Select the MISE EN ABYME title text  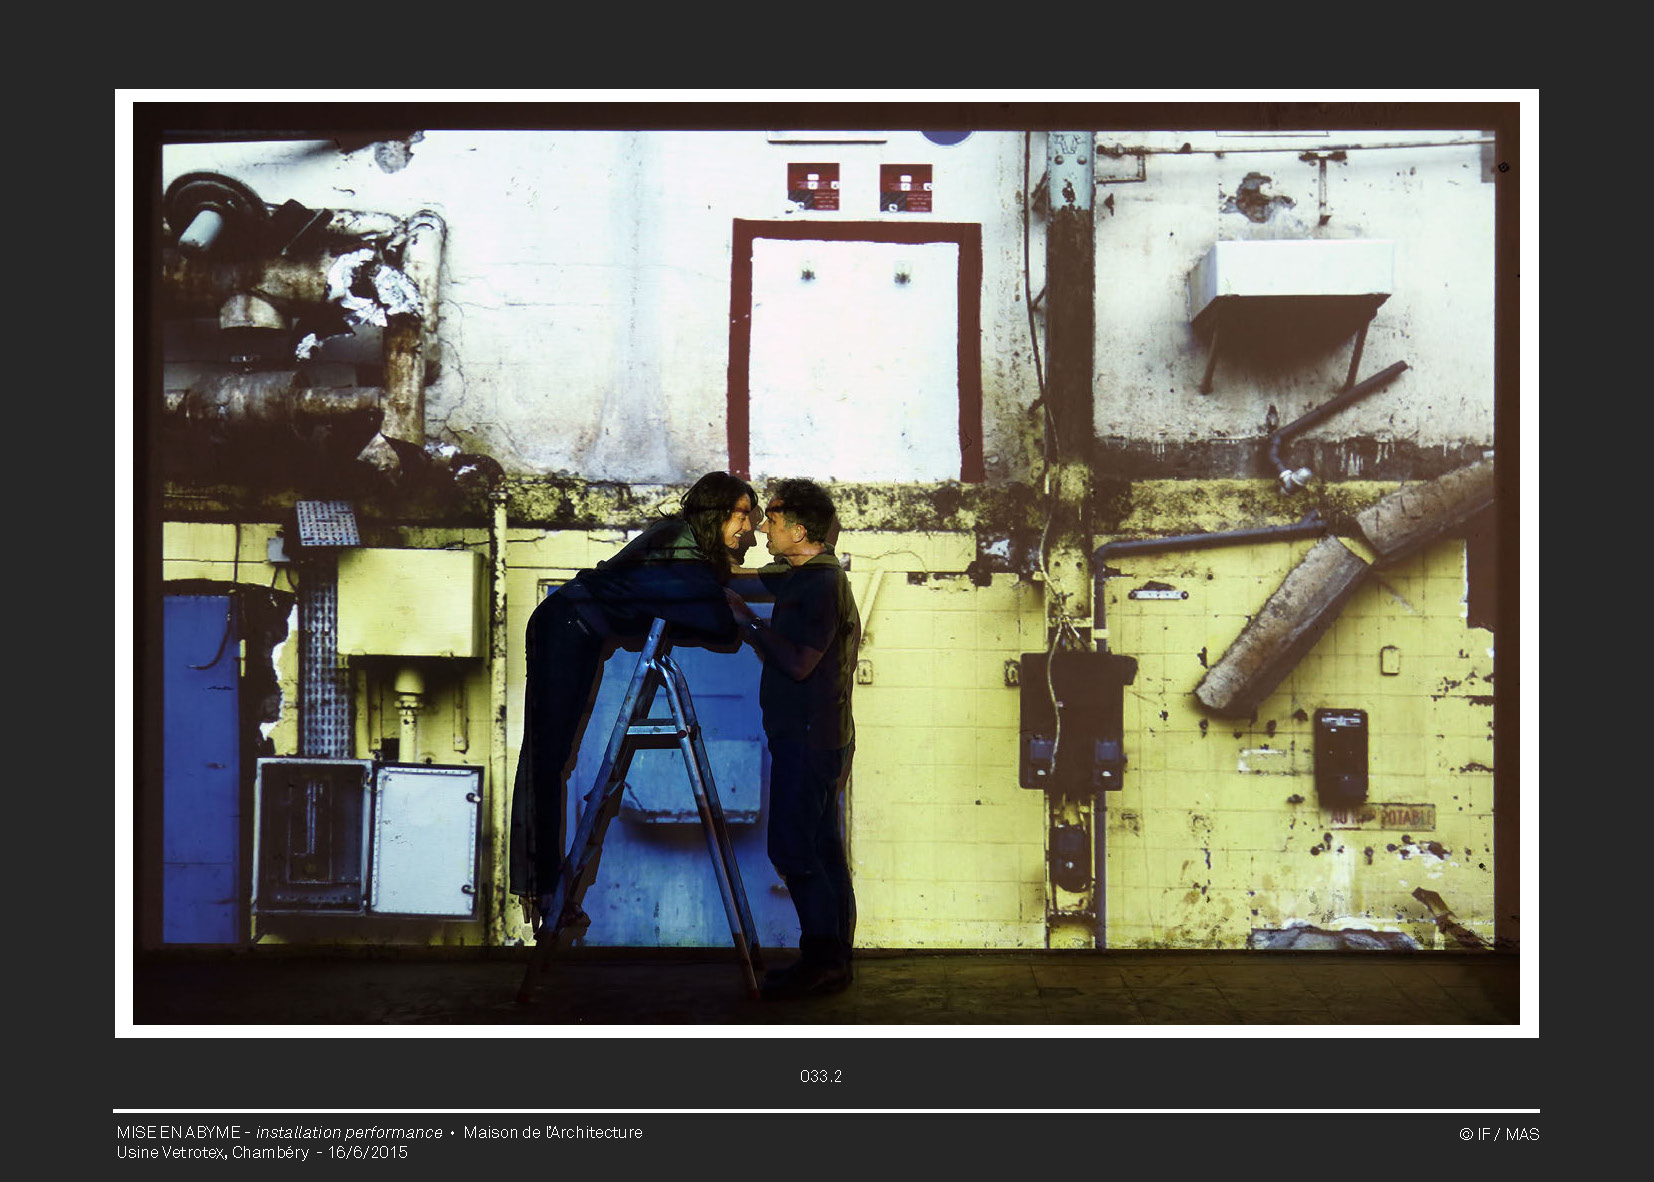178,1132
